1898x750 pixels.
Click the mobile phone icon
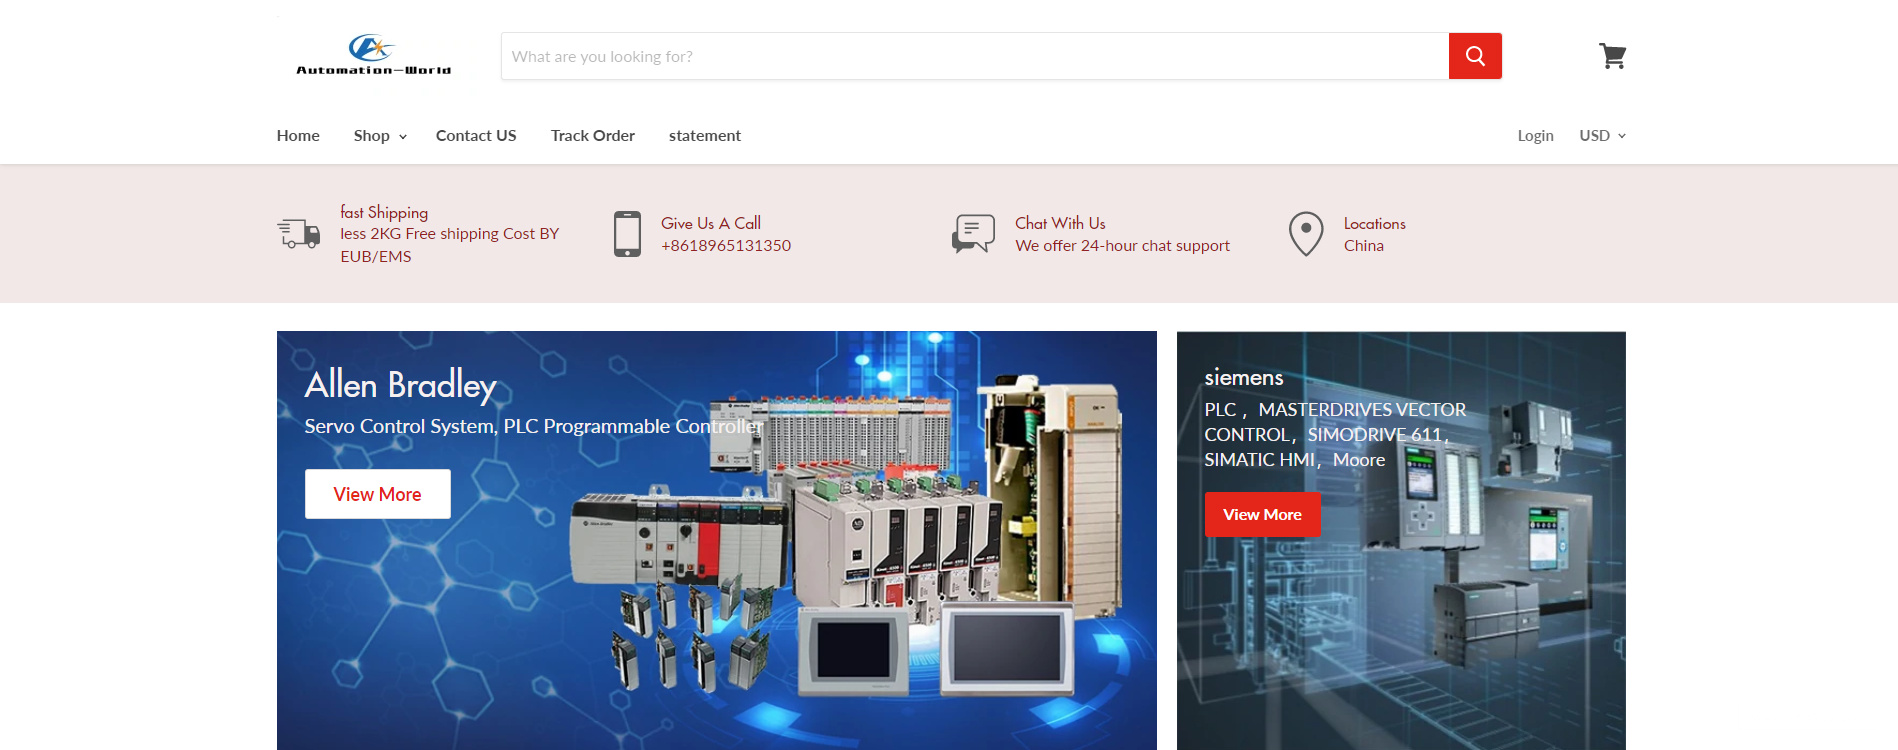click(627, 234)
